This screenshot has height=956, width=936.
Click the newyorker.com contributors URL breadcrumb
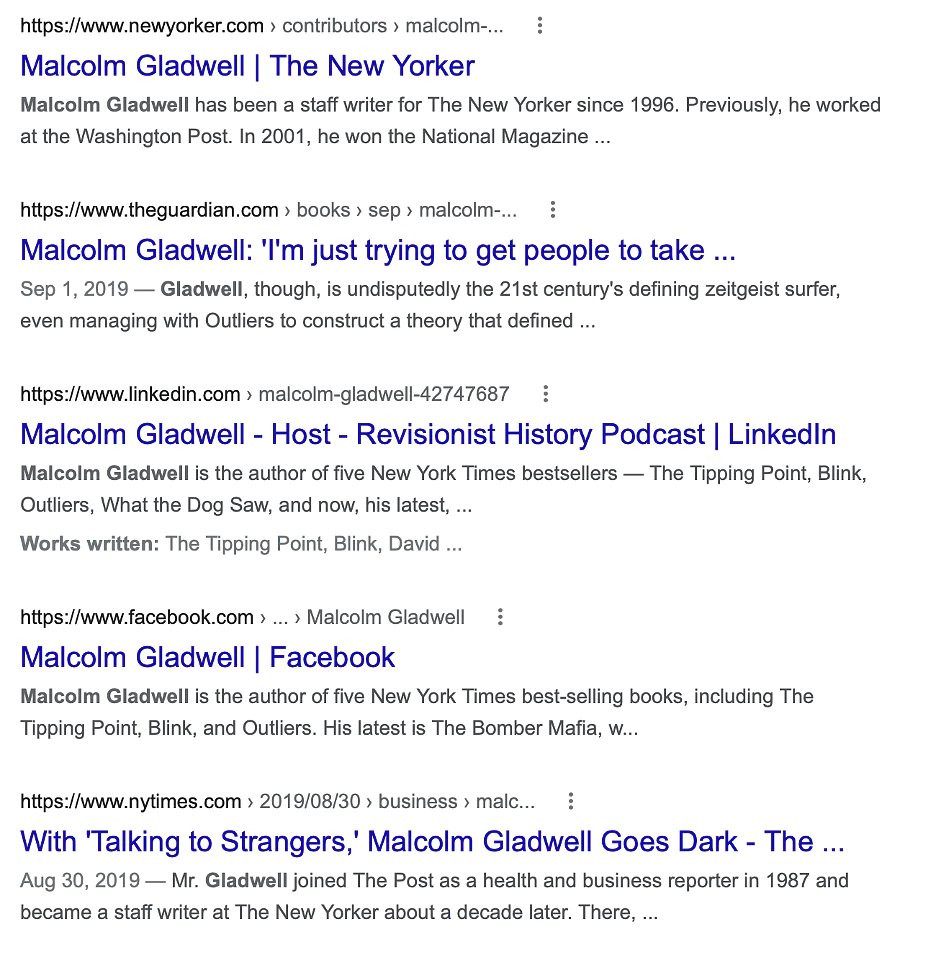(x=262, y=26)
